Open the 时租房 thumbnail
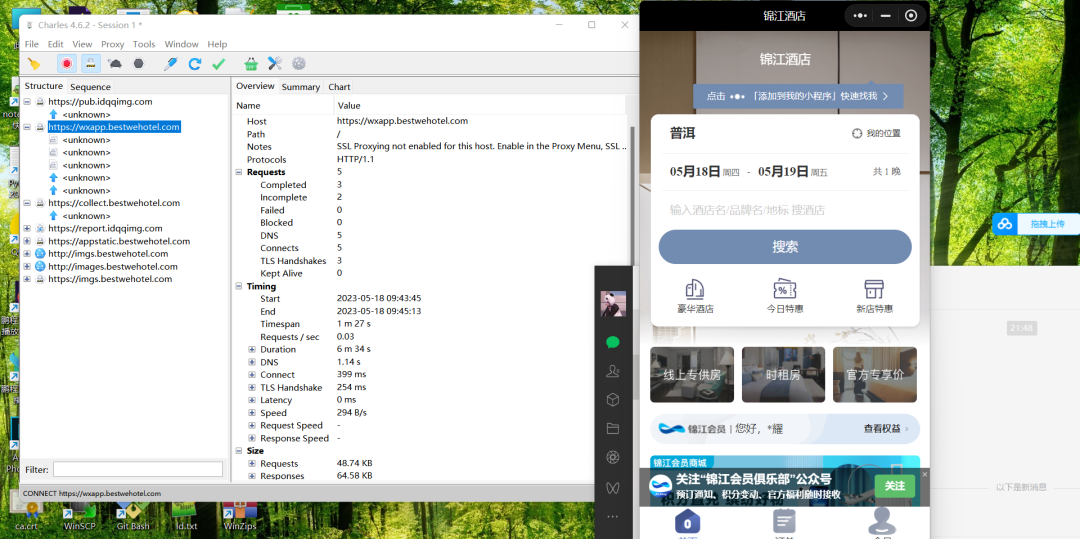The image size is (1080, 539). coord(783,374)
